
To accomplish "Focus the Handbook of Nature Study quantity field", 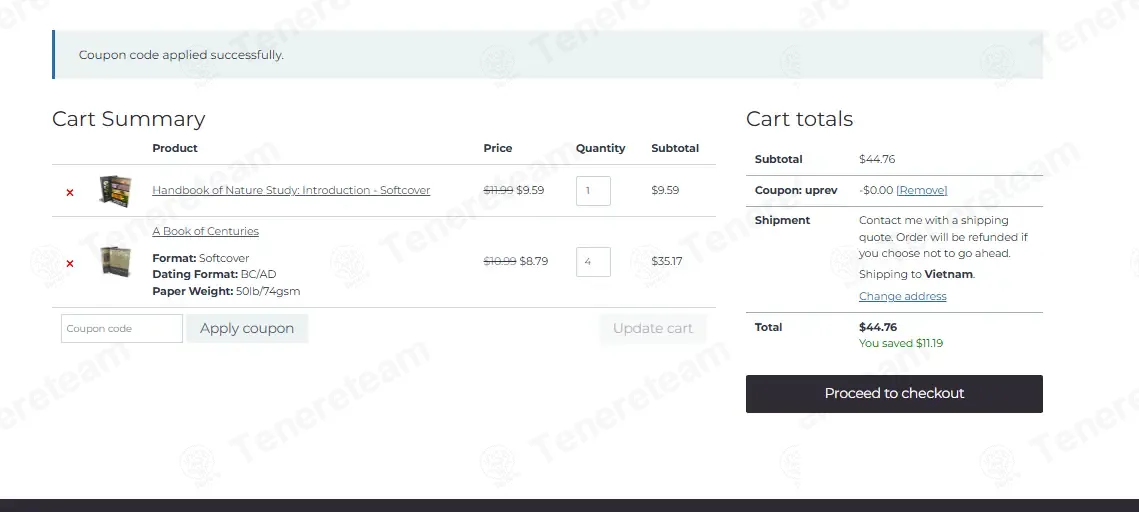I will 593,190.
